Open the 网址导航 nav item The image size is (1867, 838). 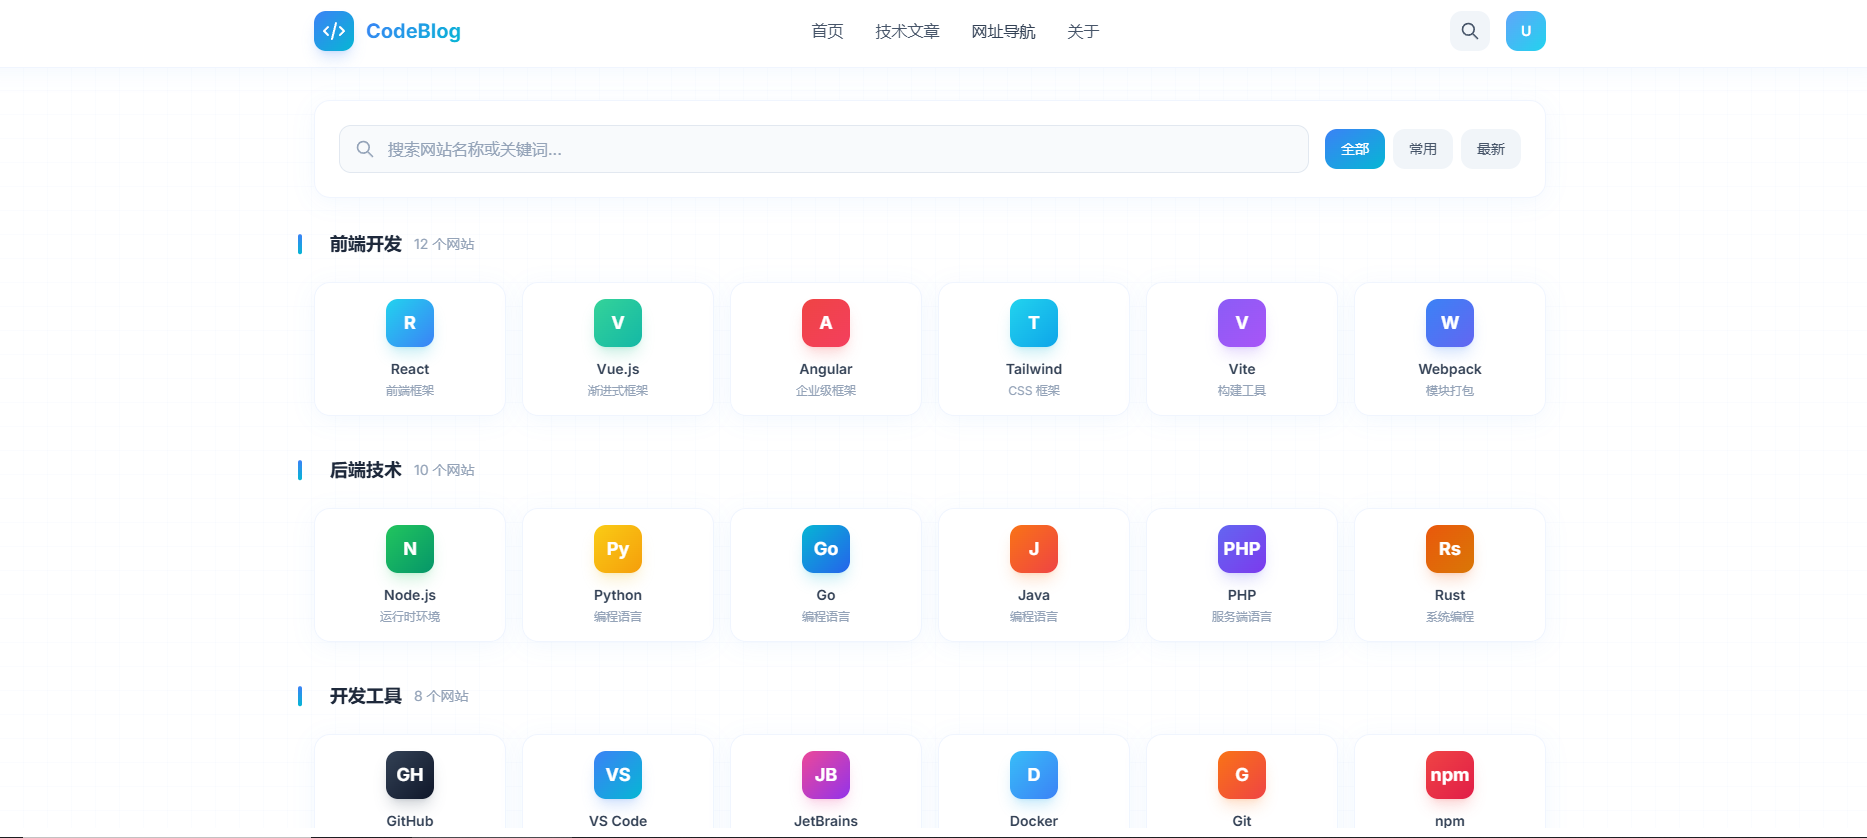[x=1003, y=31]
